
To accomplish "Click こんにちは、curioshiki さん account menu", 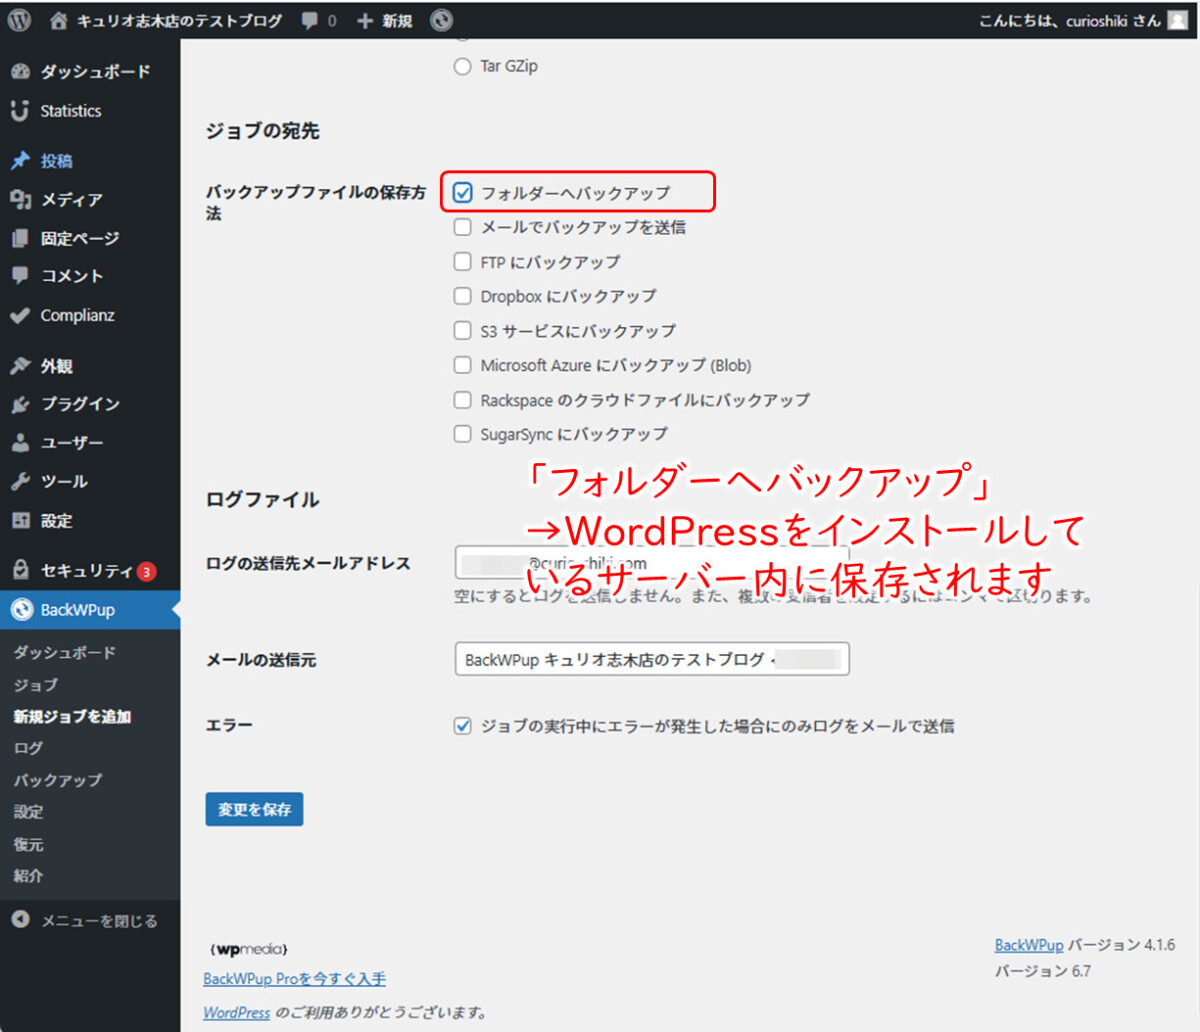I will (x=1070, y=20).
